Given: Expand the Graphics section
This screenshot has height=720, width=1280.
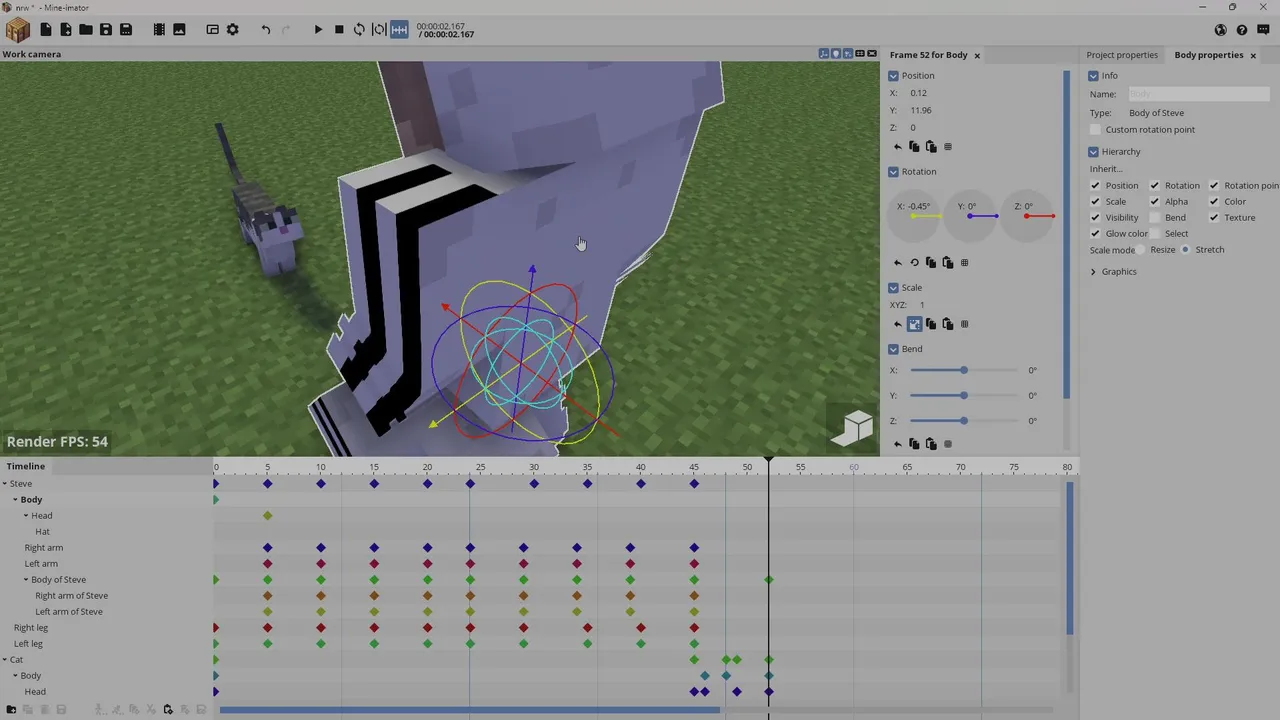Looking at the screenshot, I should pos(1093,272).
